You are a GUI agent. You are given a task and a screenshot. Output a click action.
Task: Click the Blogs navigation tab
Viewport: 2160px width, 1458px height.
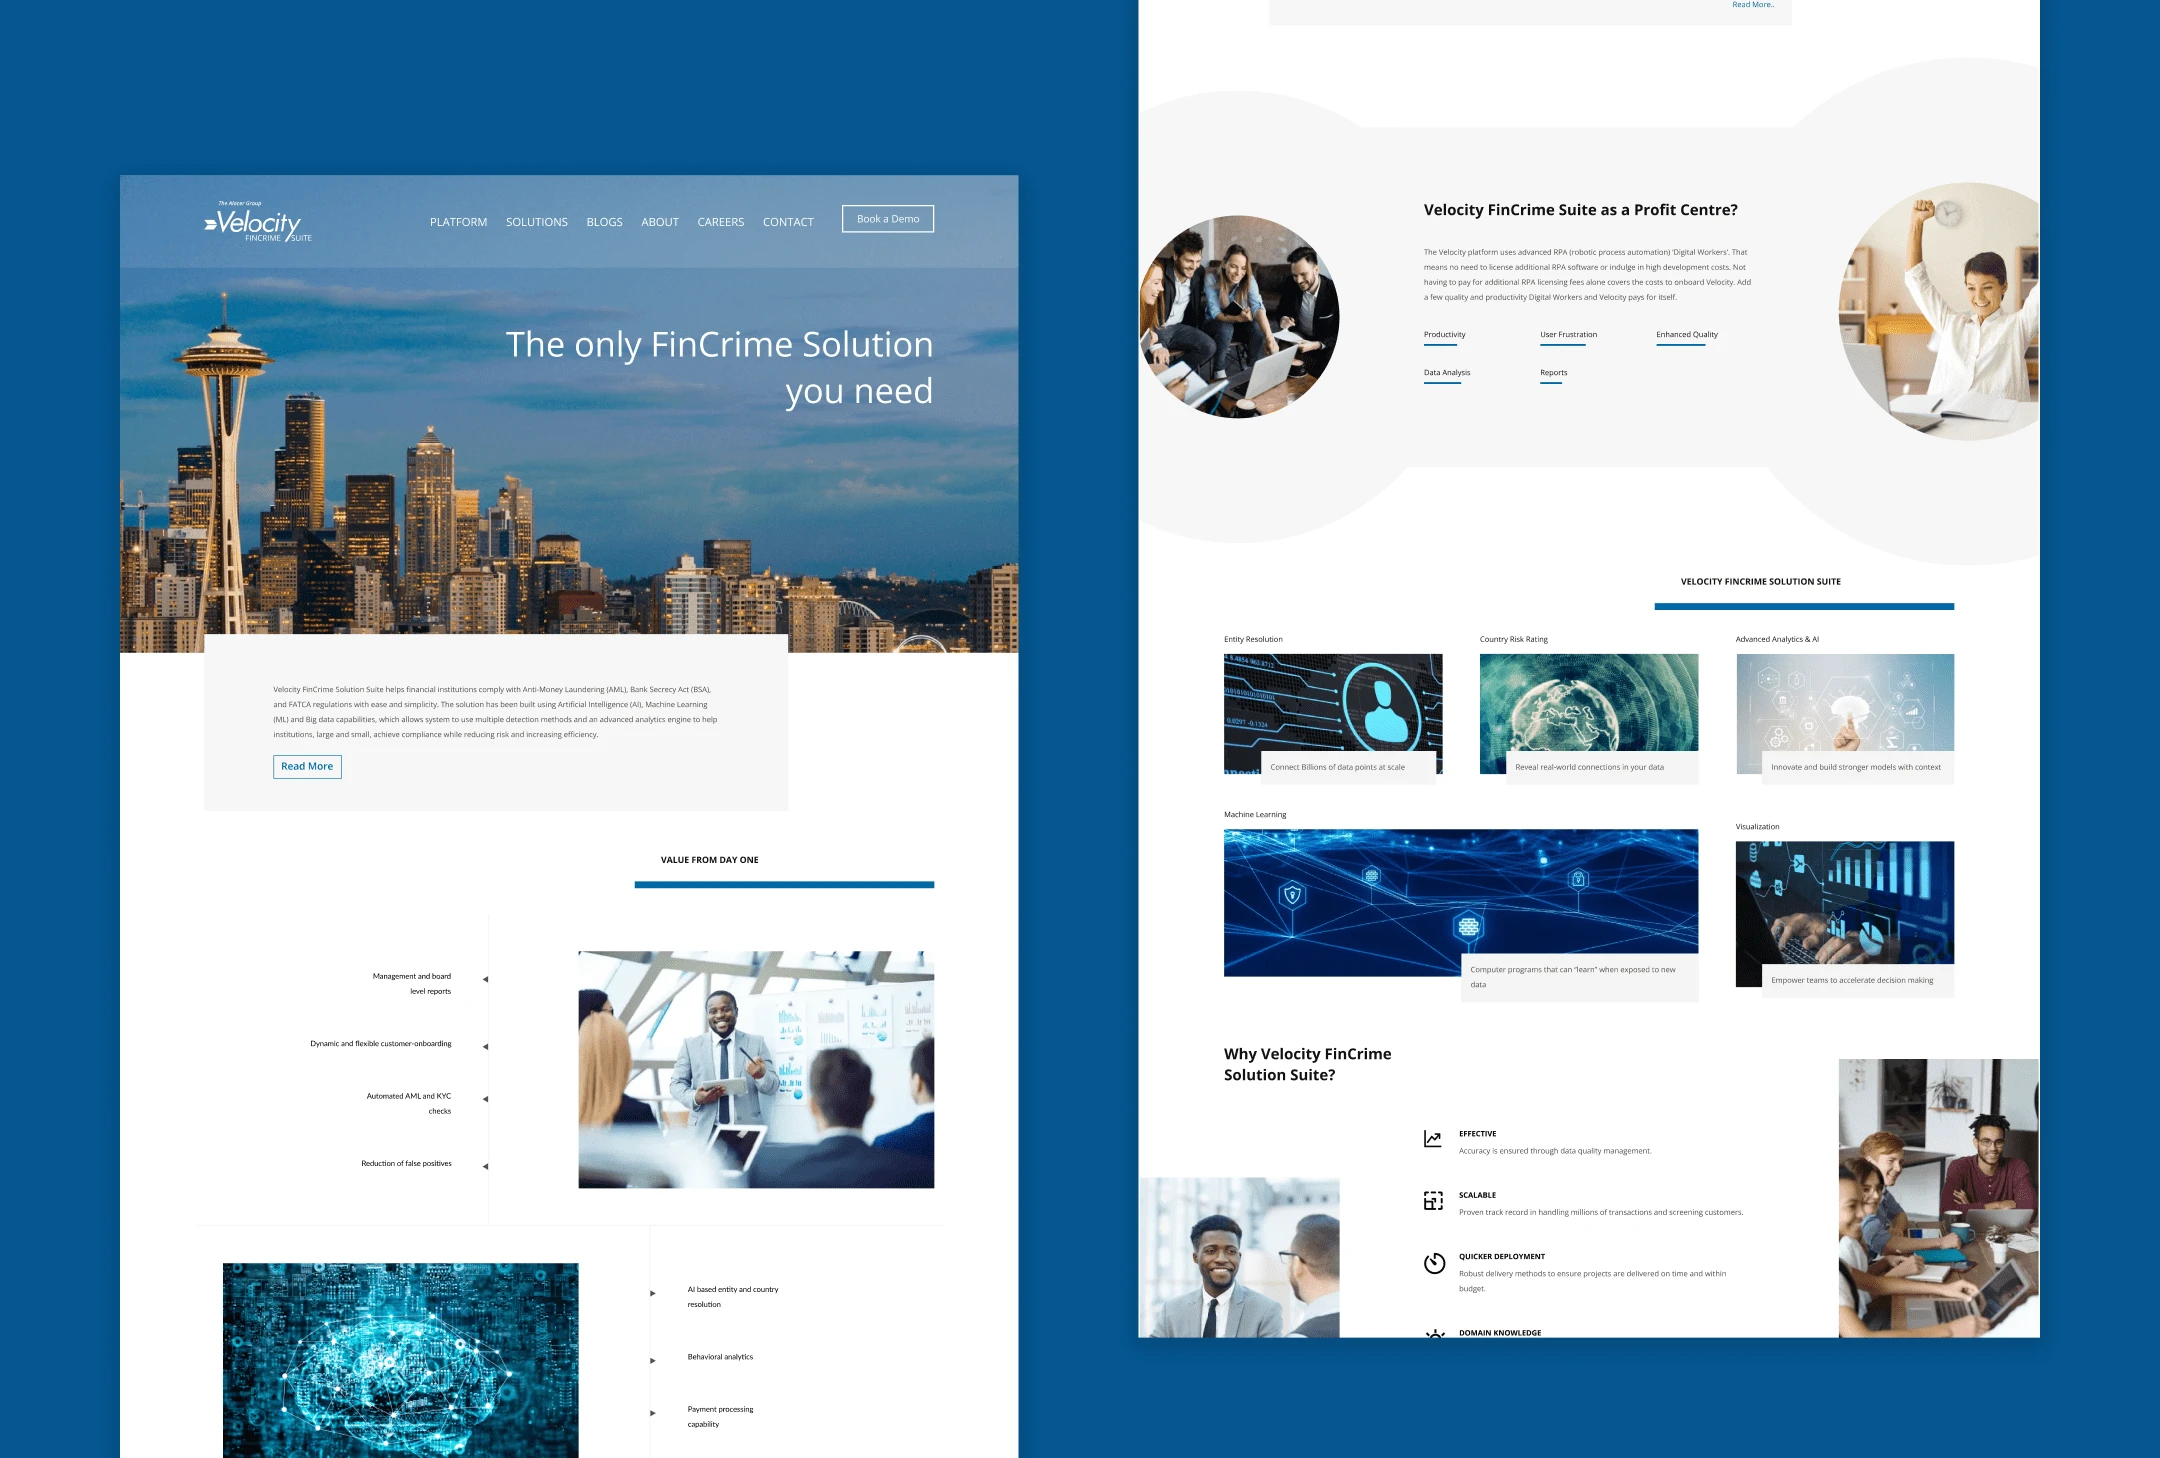[603, 221]
